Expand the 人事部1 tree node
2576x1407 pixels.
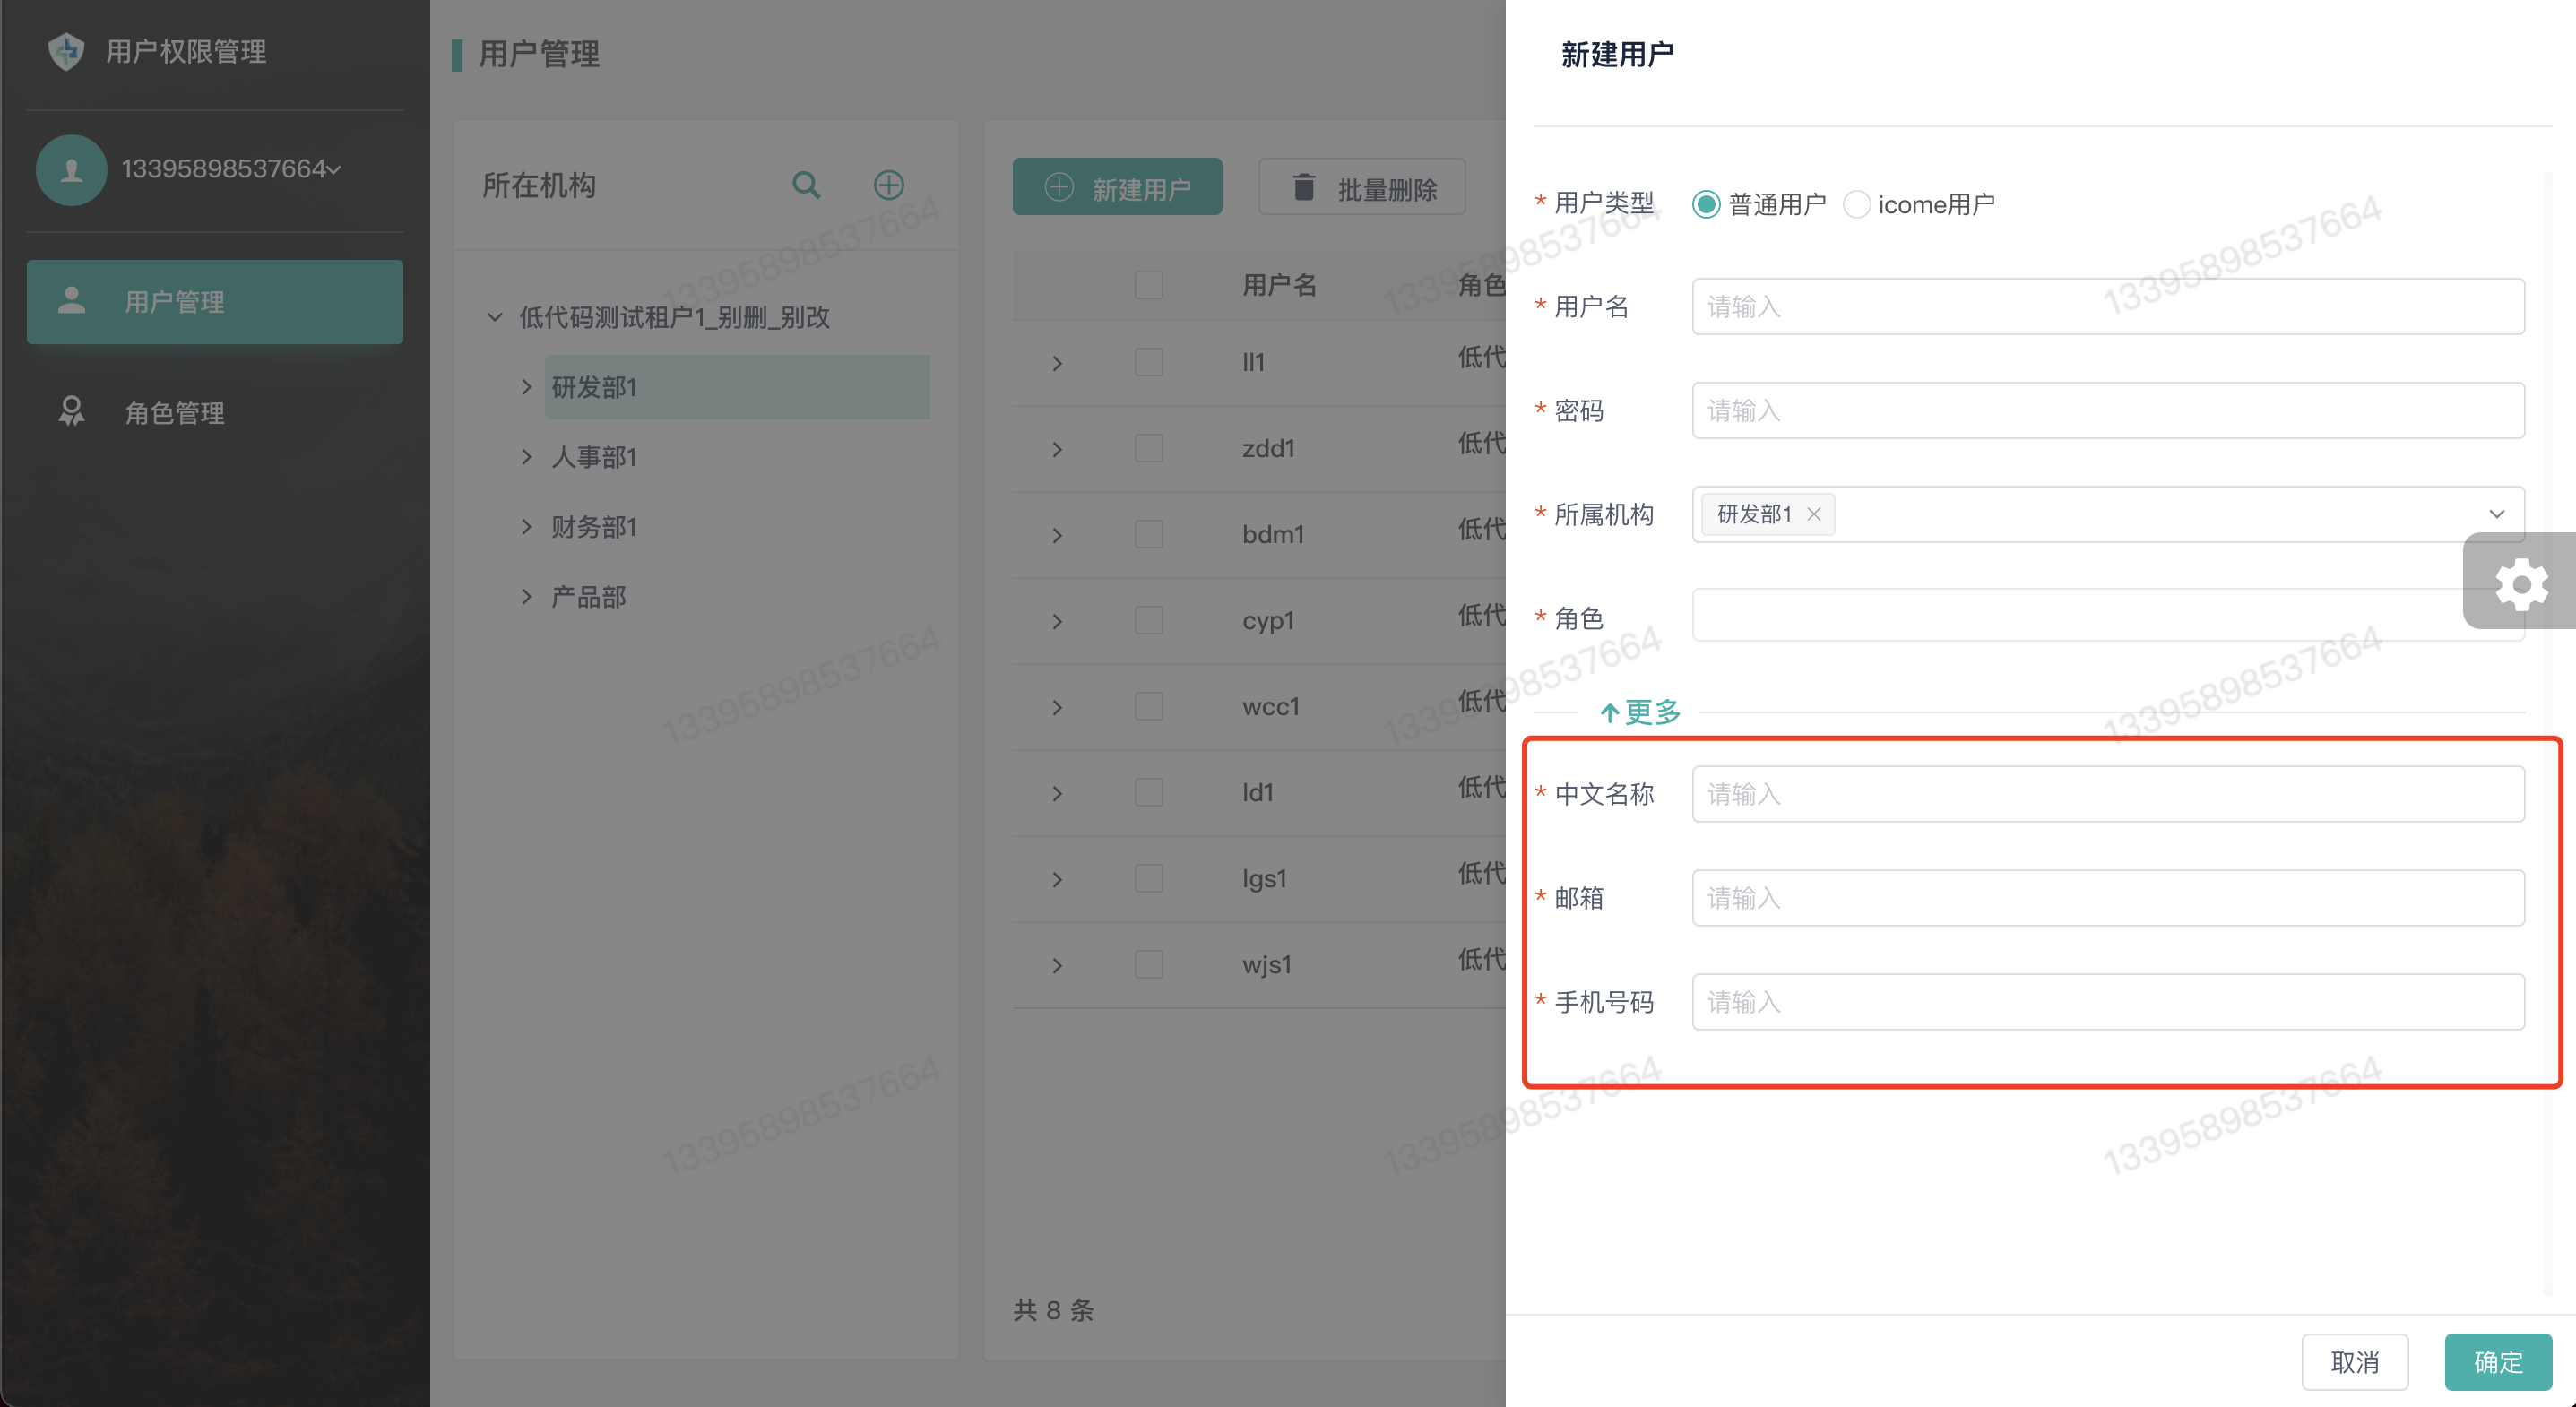(x=527, y=457)
